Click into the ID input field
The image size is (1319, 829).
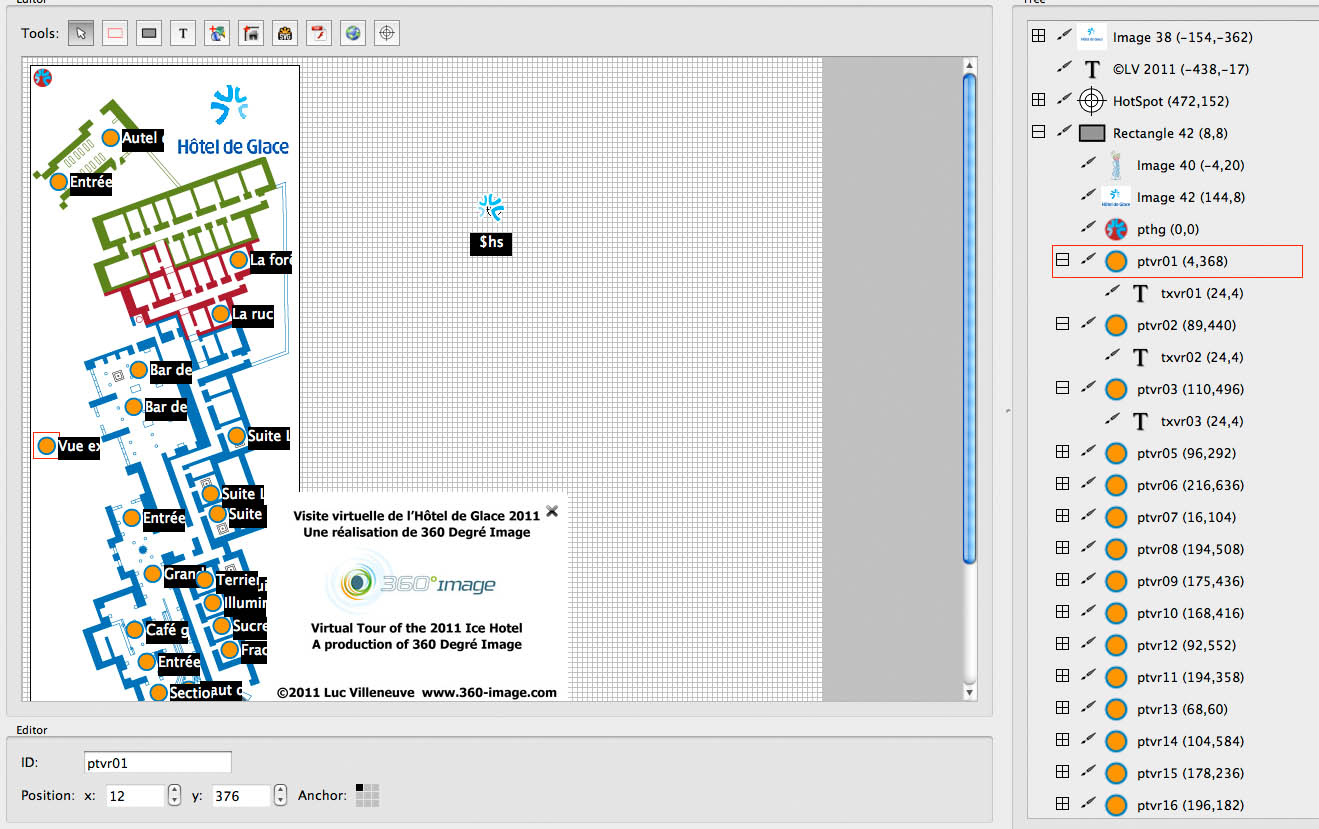[x=158, y=763]
